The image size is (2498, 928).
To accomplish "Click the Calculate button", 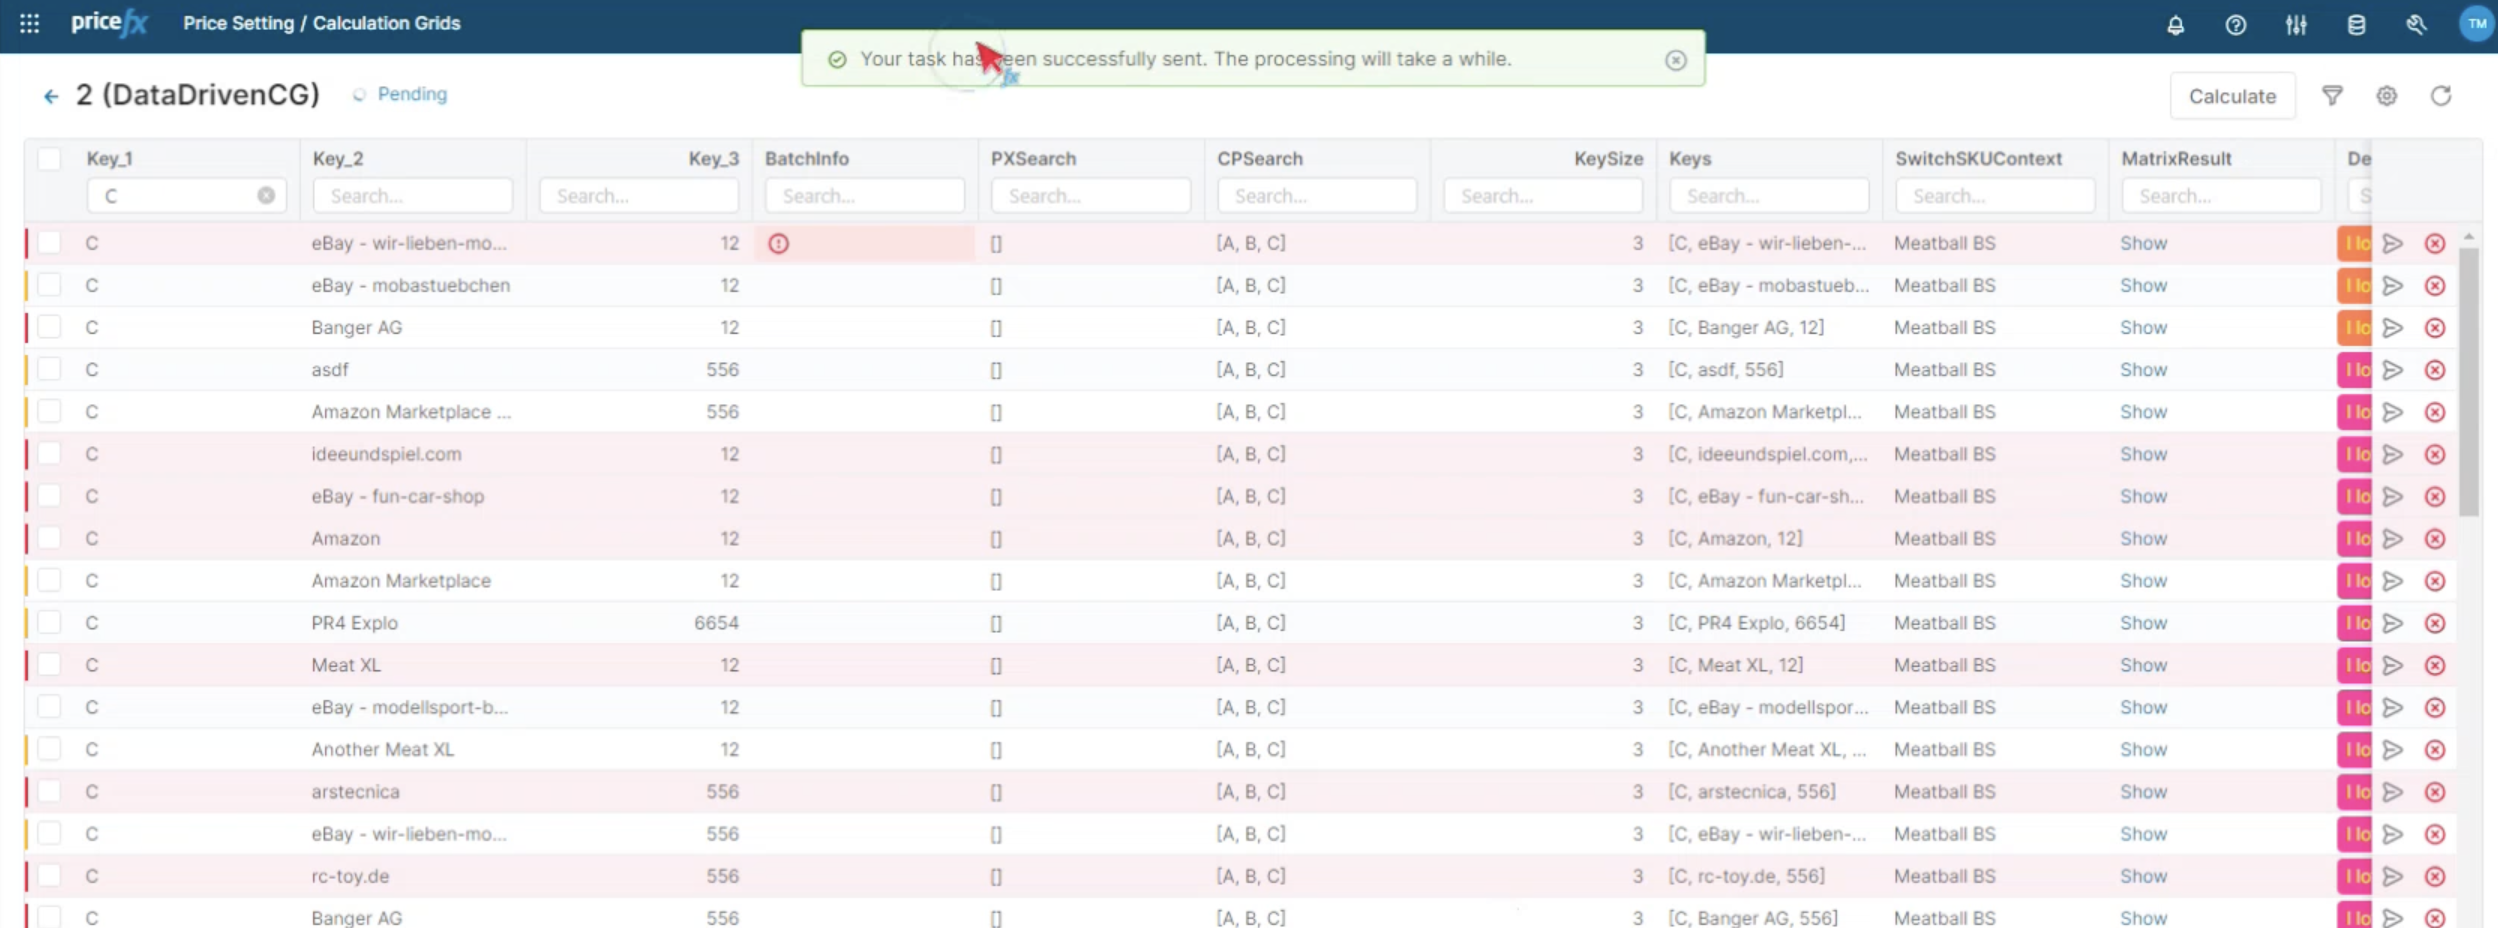I will 2232,96.
